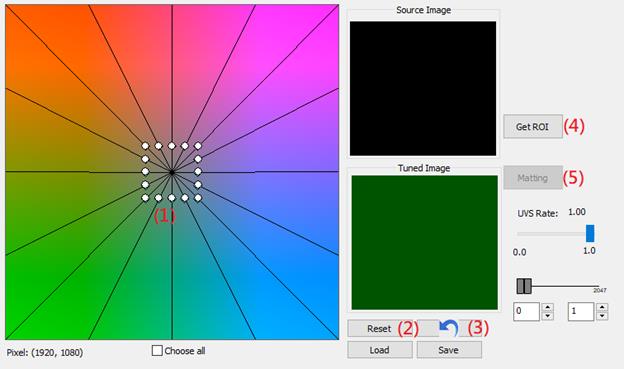This screenshot has height=369, width=624.
Task: Select the bottom-right corner control point
Action: [198, 198]
